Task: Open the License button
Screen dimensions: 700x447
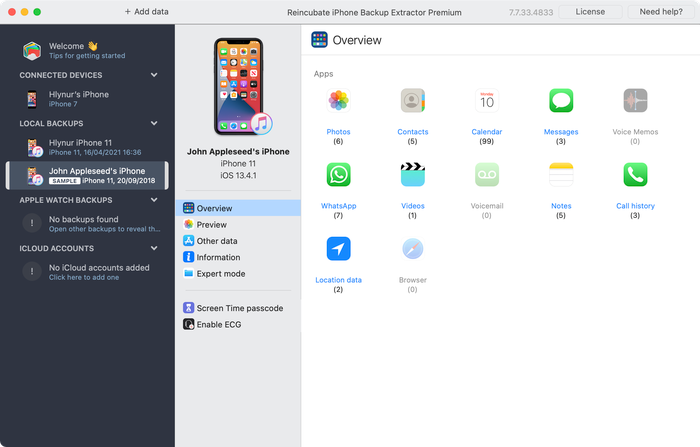Action: click(590, 12)
